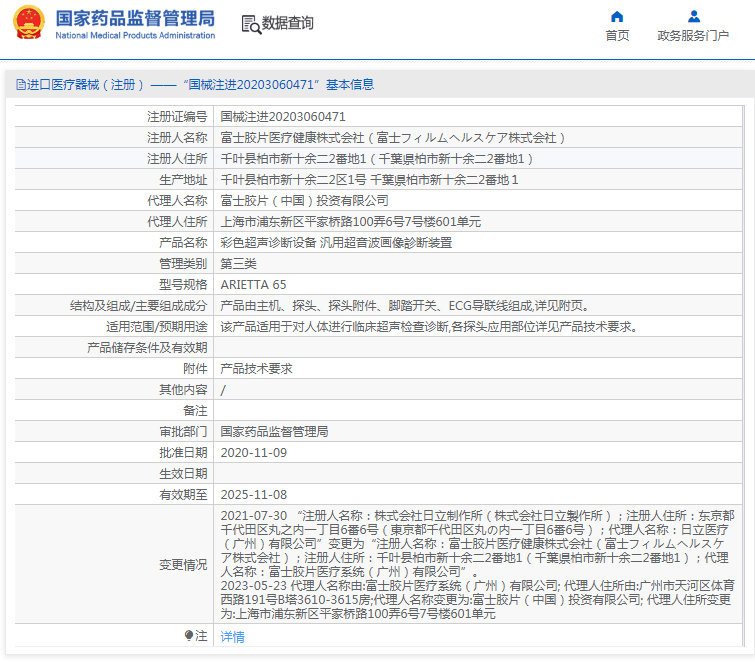Click the 代理人名称 label
Viewport: 755px width, 663px height.
tap(177, 201)
